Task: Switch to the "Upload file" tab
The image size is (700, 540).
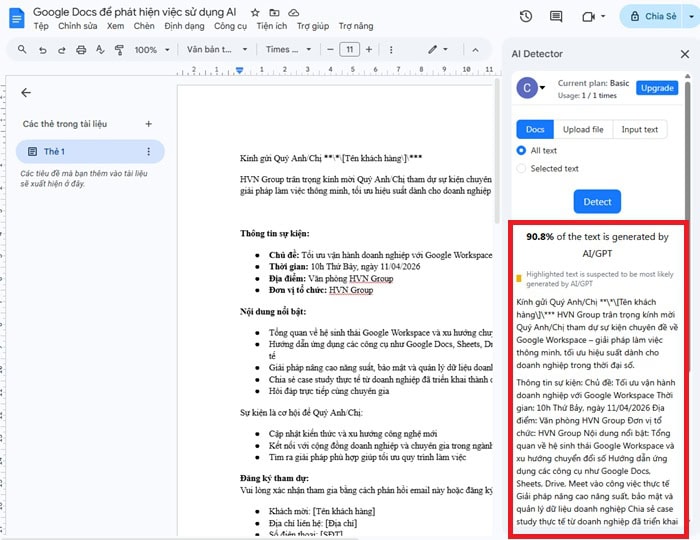Action: [582, 129]
